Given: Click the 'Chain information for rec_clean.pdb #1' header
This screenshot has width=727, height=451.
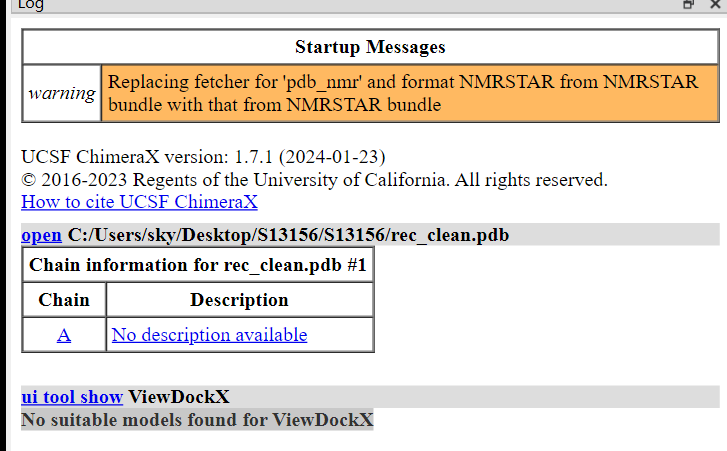Looking at the screenshot, I should pos(198,265).
